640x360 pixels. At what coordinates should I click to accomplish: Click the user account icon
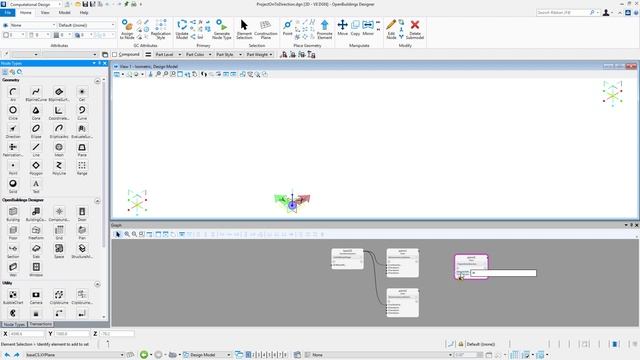(606, 13)
